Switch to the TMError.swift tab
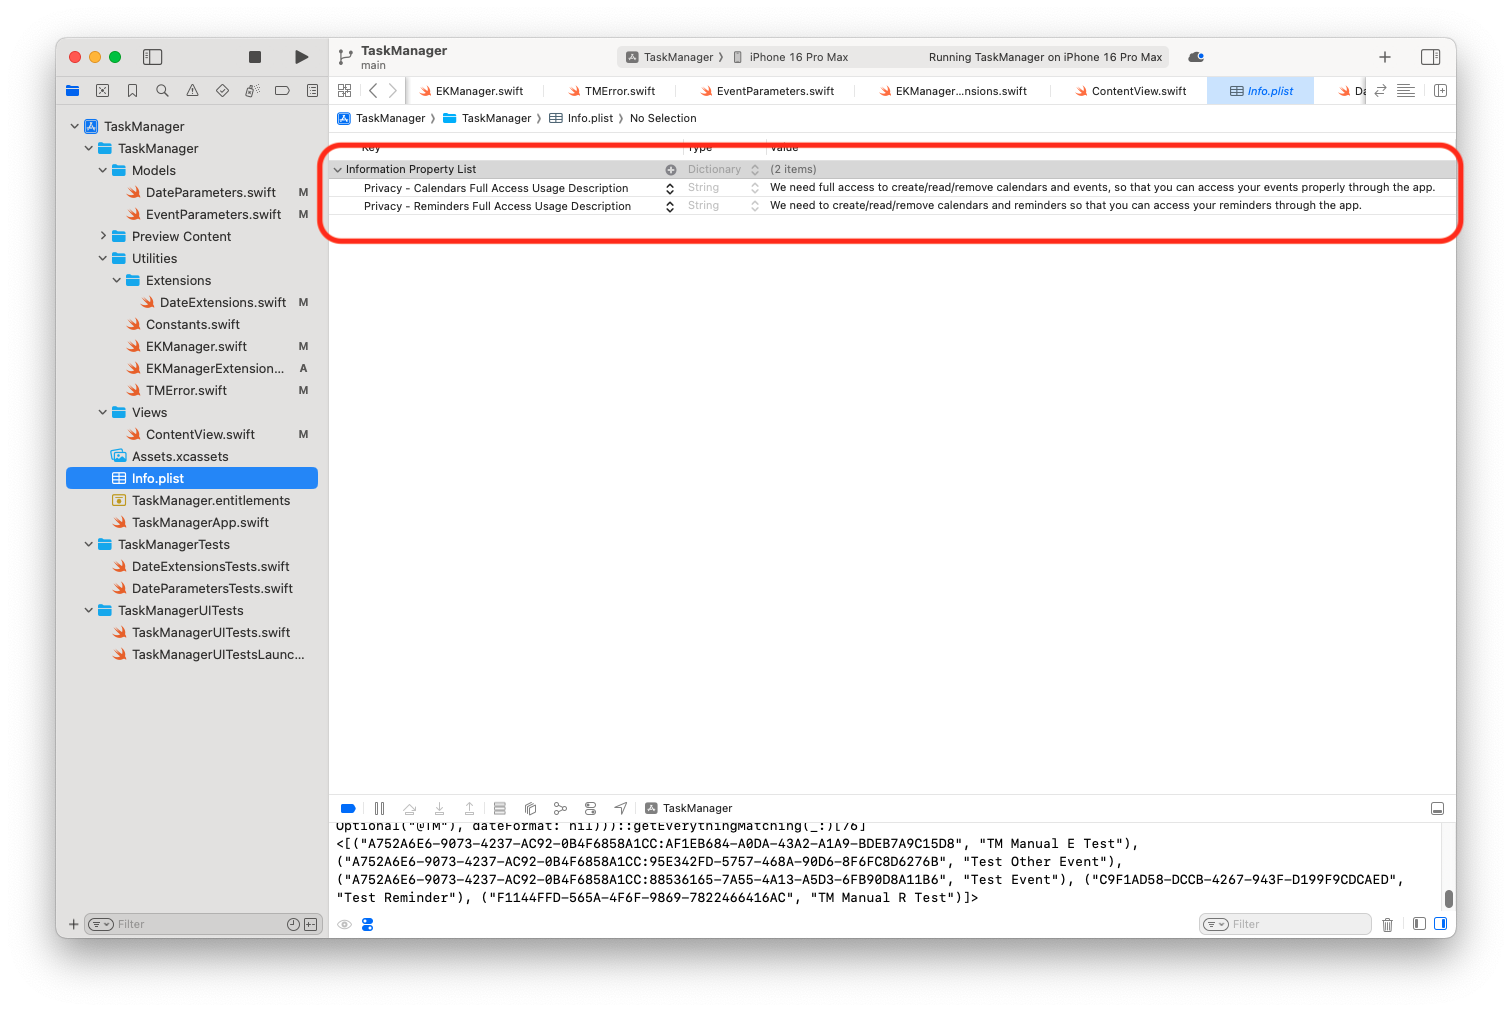This screenshot has height=1012, width=1512. pyautogui.click(x=612, y=91)
